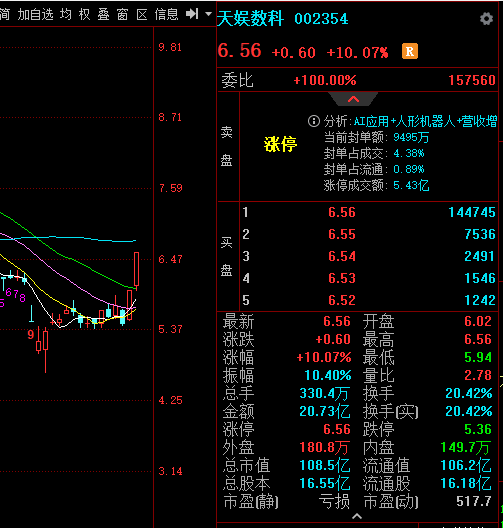
Task: Click the tall red limit-up candlestick
Action: pyautogui.click(x=136, y=271)
